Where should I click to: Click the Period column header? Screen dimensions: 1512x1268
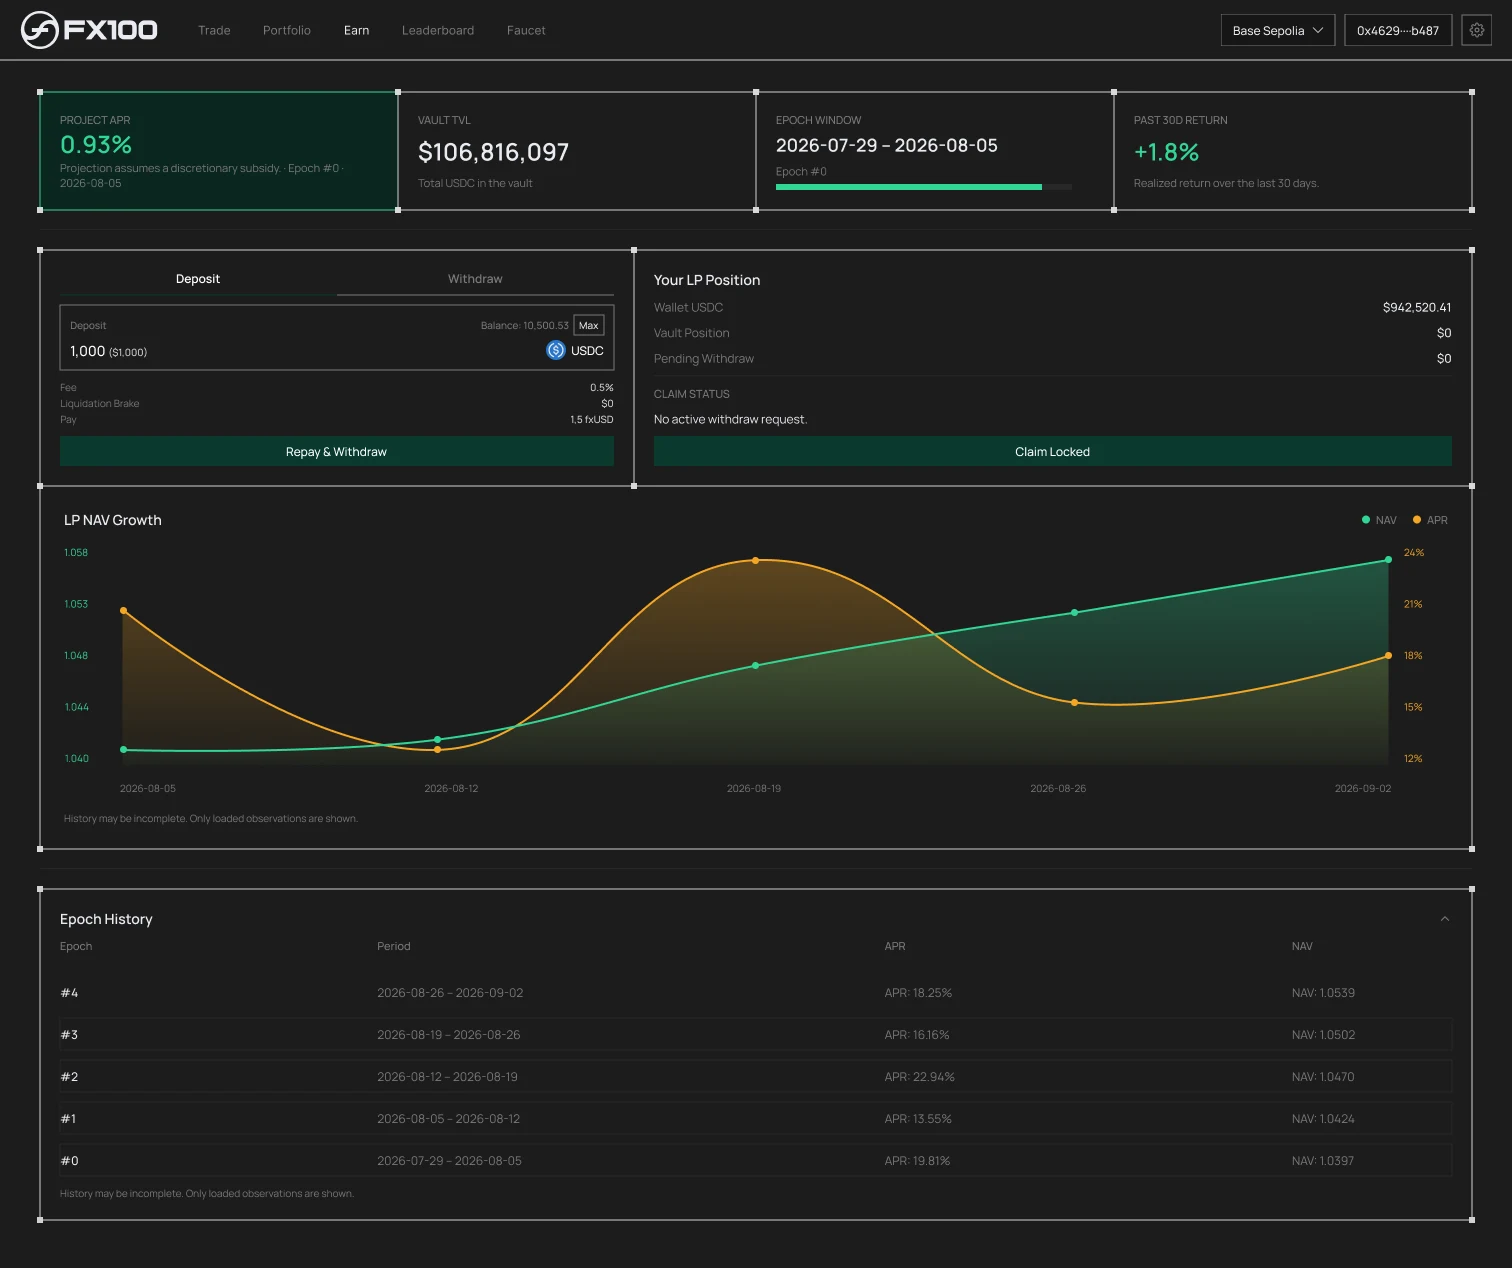coord(394,946)
